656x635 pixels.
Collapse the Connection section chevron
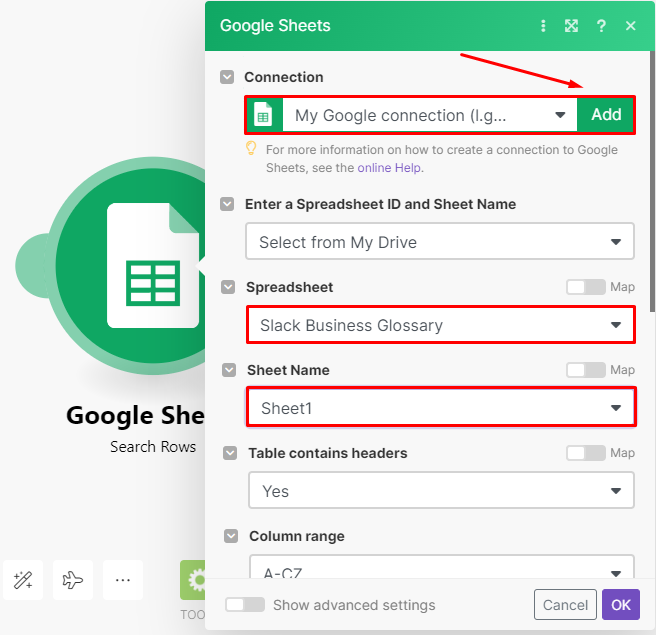point(227,77)
